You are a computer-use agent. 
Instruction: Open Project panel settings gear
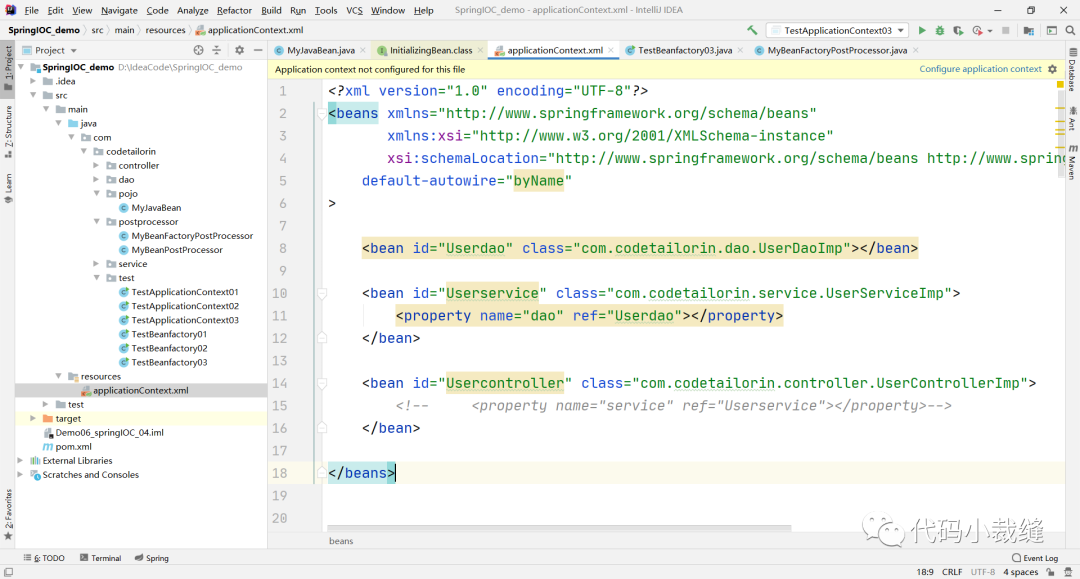239,50
